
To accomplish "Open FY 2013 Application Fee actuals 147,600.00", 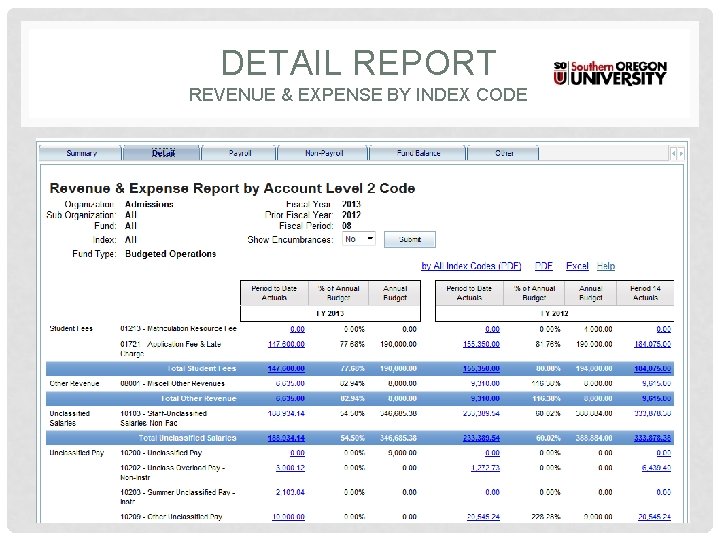I will (286, 344).
